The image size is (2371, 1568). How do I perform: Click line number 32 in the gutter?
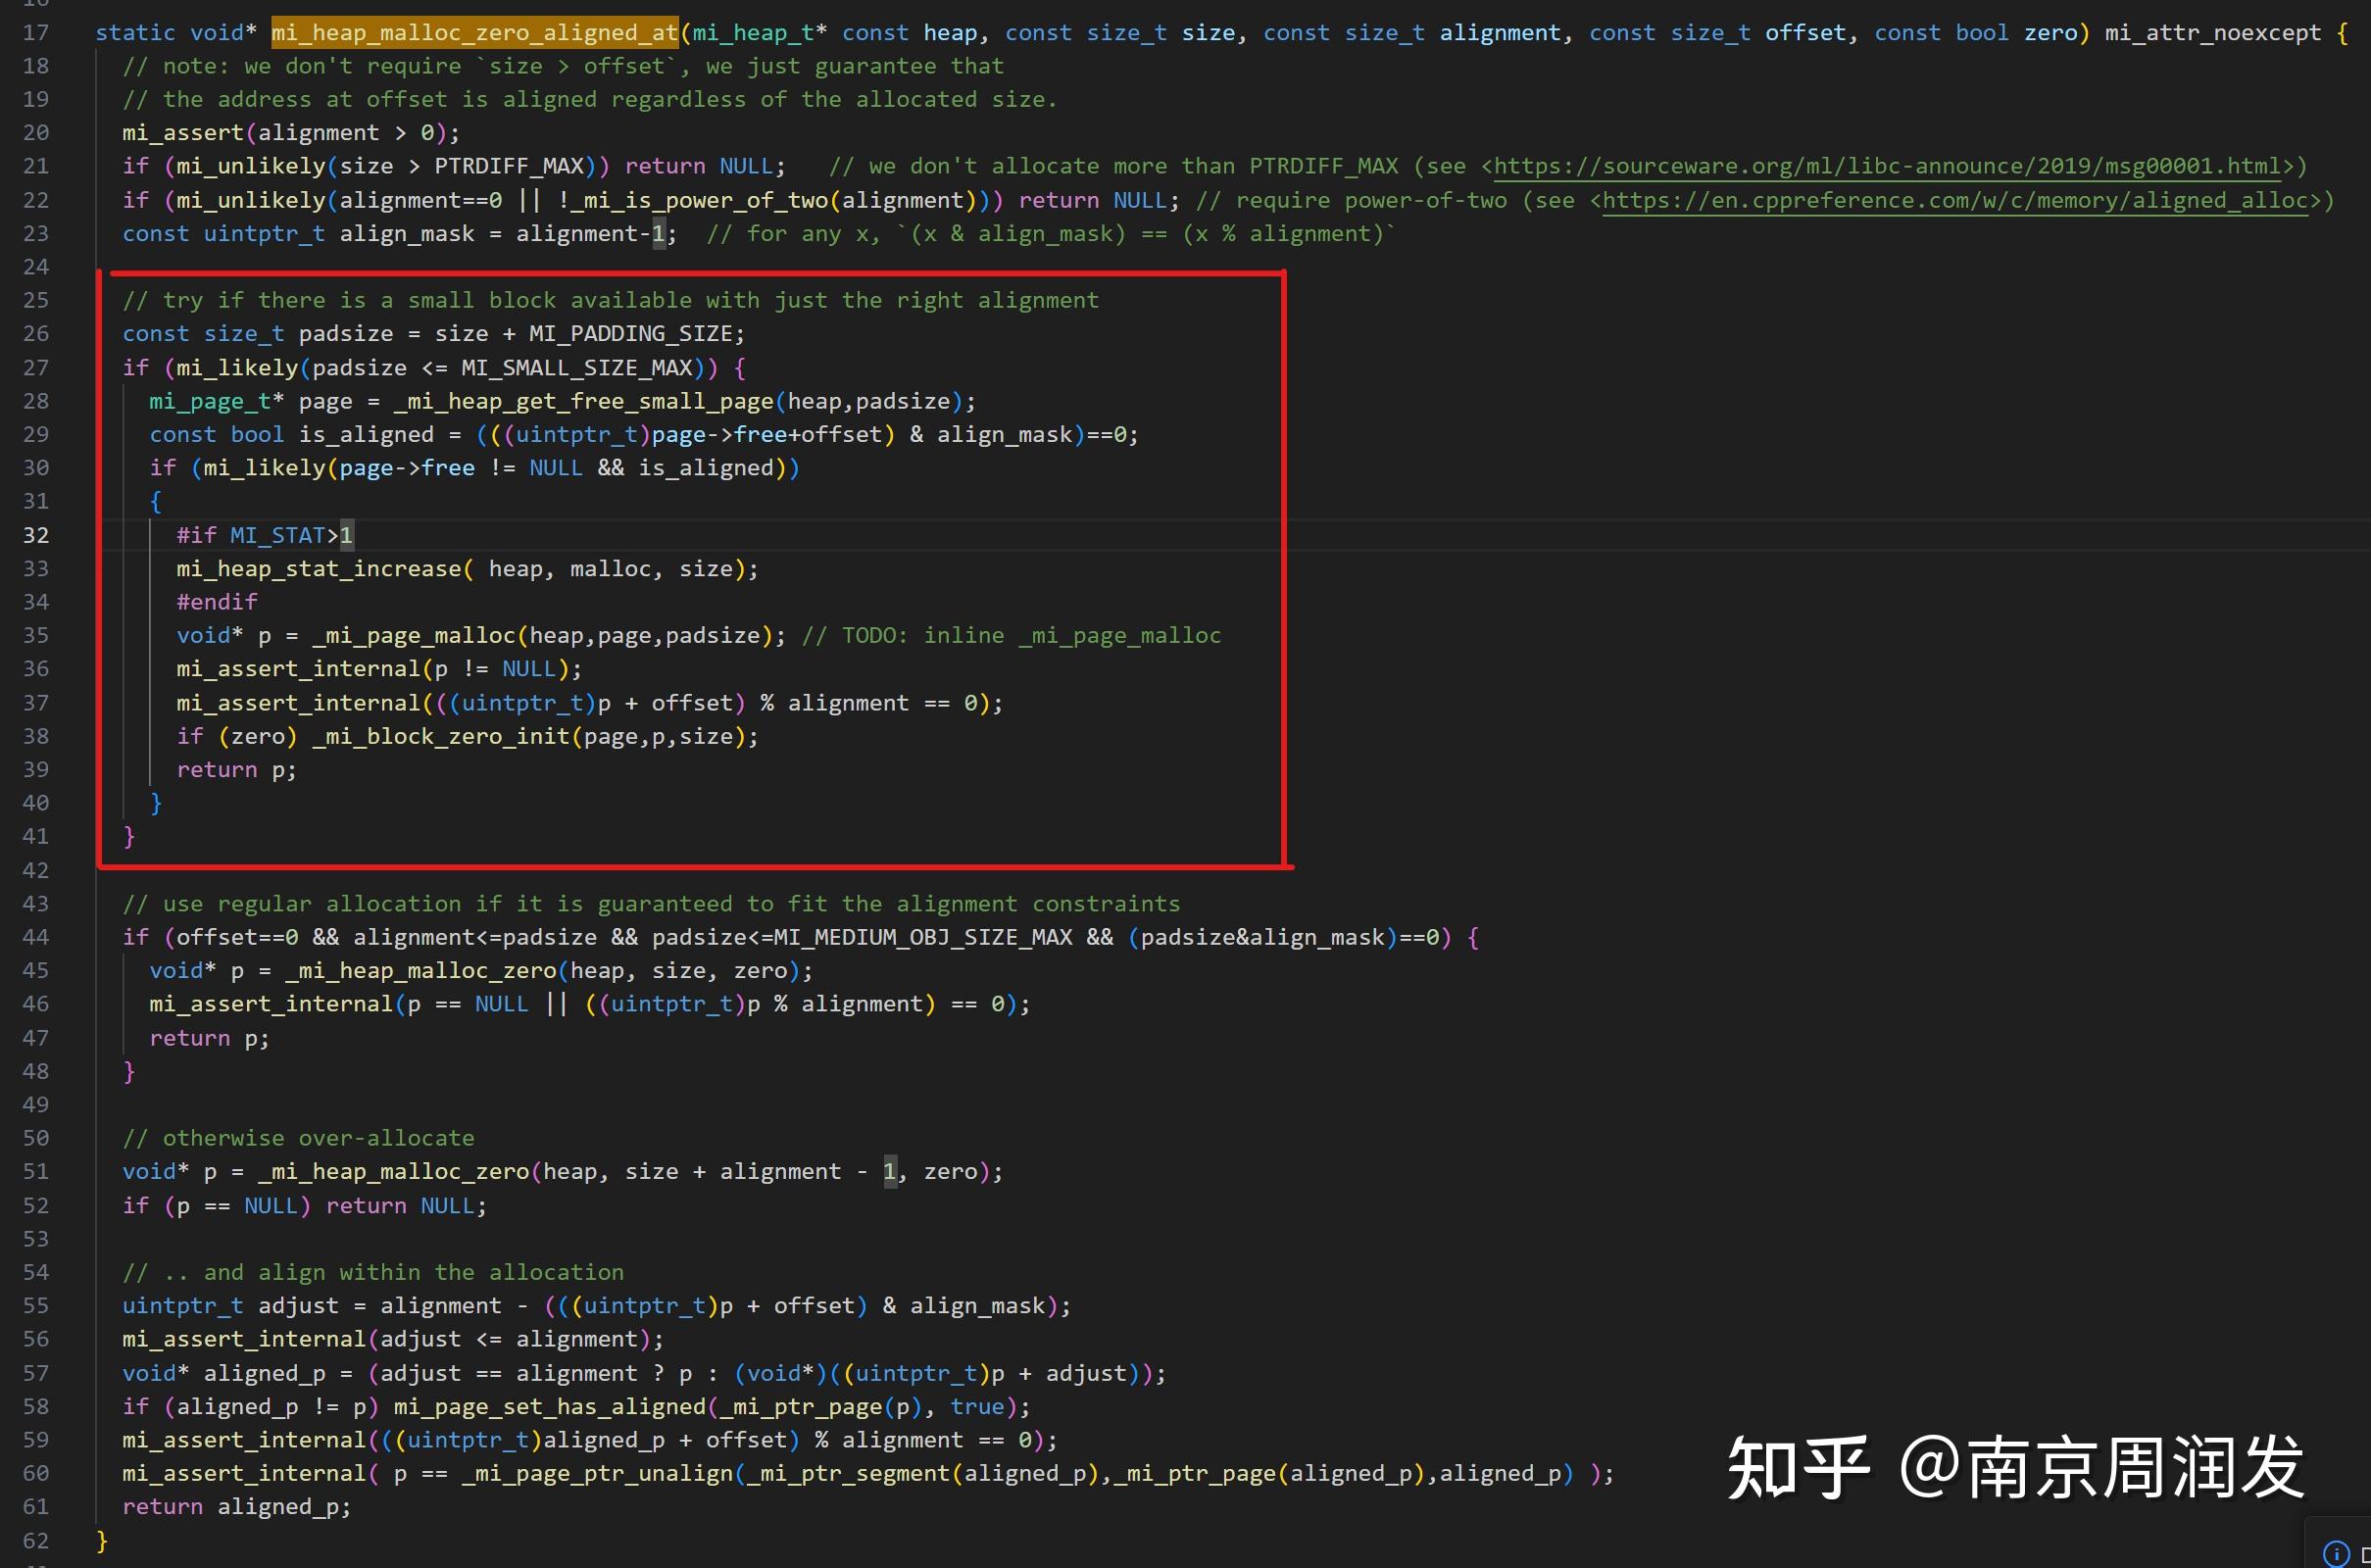[x=36, y=535]
